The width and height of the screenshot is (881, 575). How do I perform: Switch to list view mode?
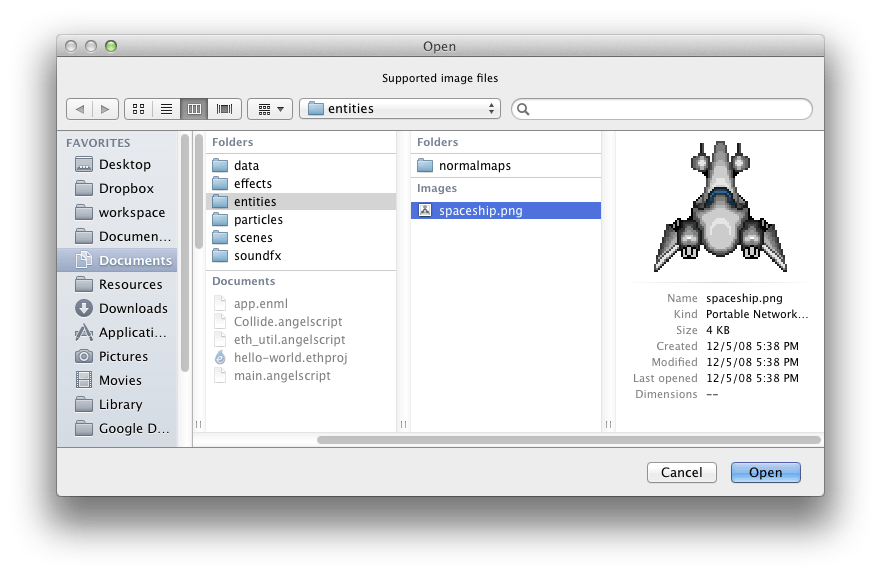pos(167,108)
